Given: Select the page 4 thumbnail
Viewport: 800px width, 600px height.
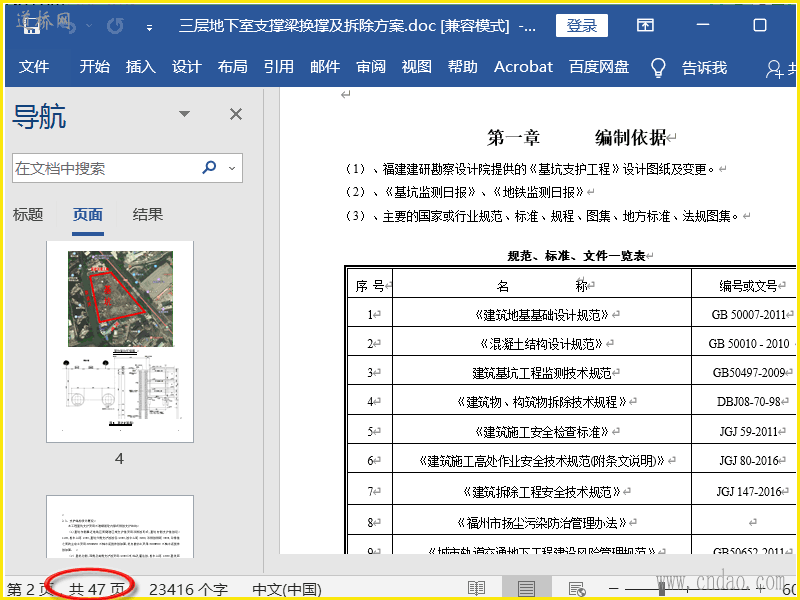Looking at the screenshot, I should coord(120,342).
